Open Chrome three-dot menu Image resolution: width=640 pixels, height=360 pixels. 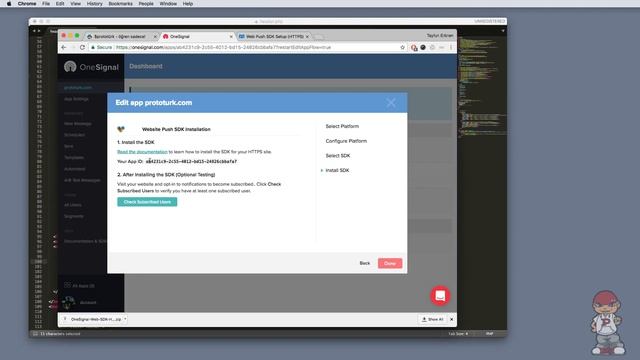click(x=451, y=47)
